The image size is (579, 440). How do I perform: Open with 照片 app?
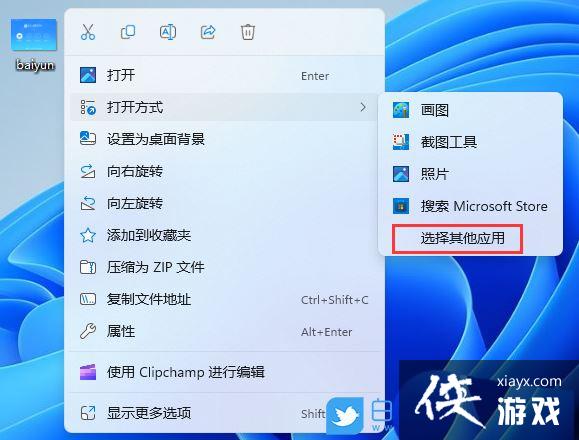(x=470, y=174)
